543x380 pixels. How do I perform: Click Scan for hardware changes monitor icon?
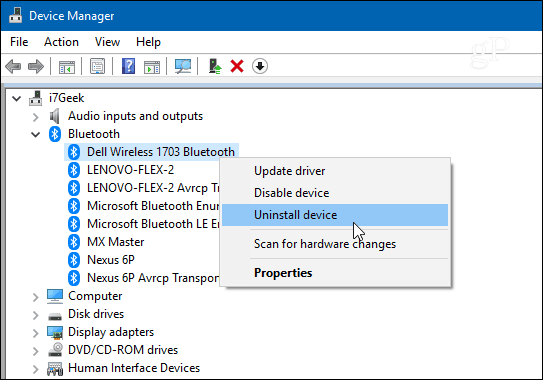(x=183, y=66)
